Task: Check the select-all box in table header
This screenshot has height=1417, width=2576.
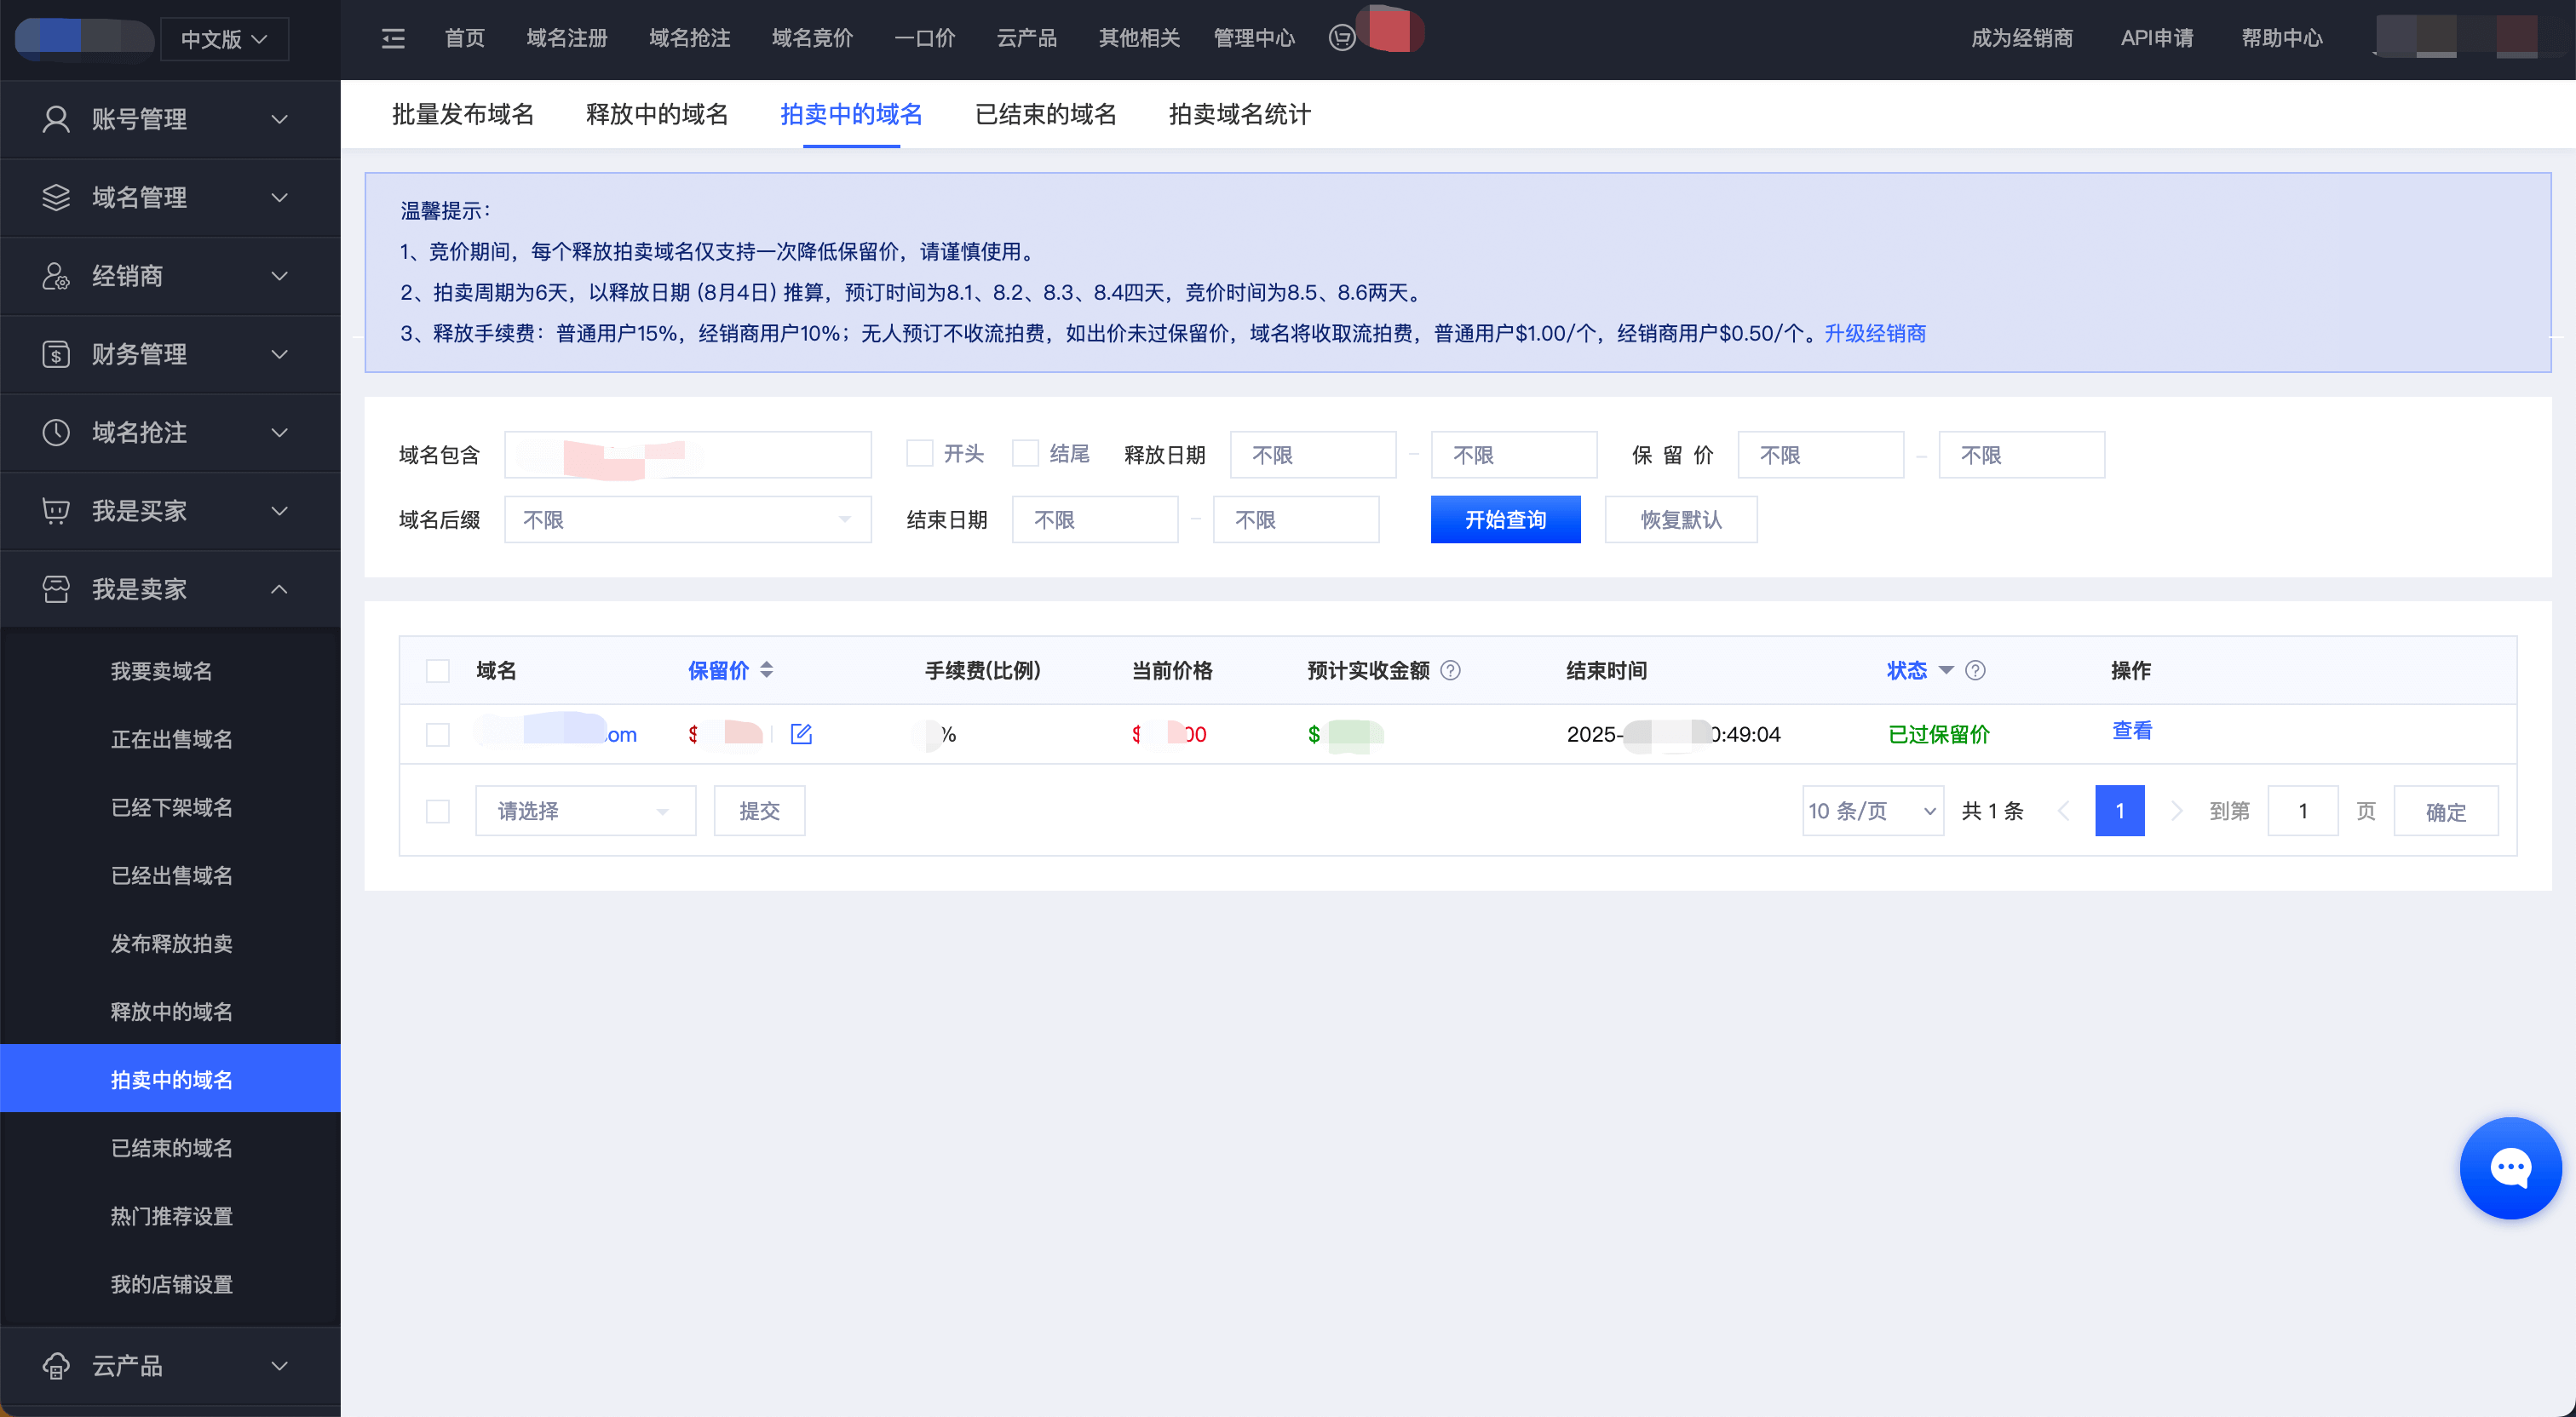Action: pyautogui.click(x=437, y=670)
